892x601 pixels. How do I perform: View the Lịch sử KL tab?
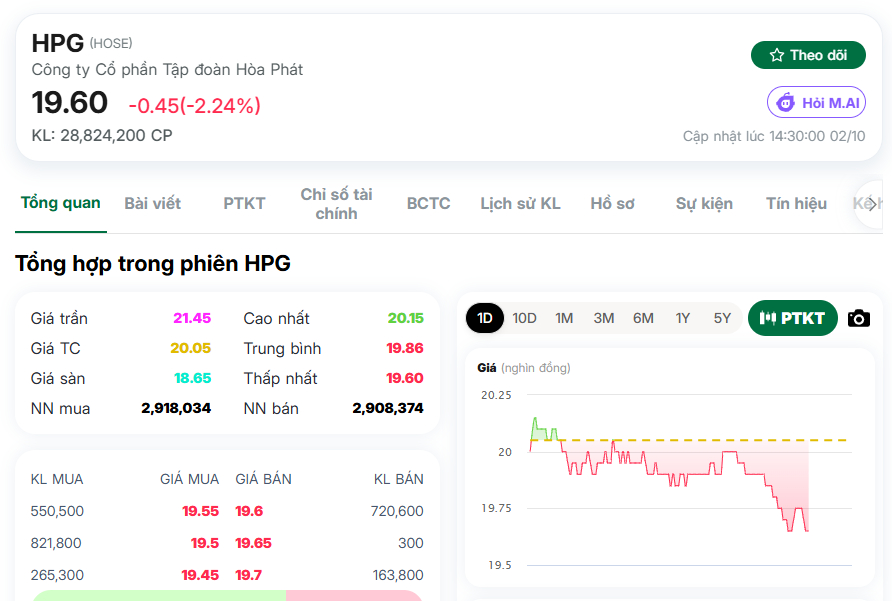pyautogui.click(x=521, y=203)
